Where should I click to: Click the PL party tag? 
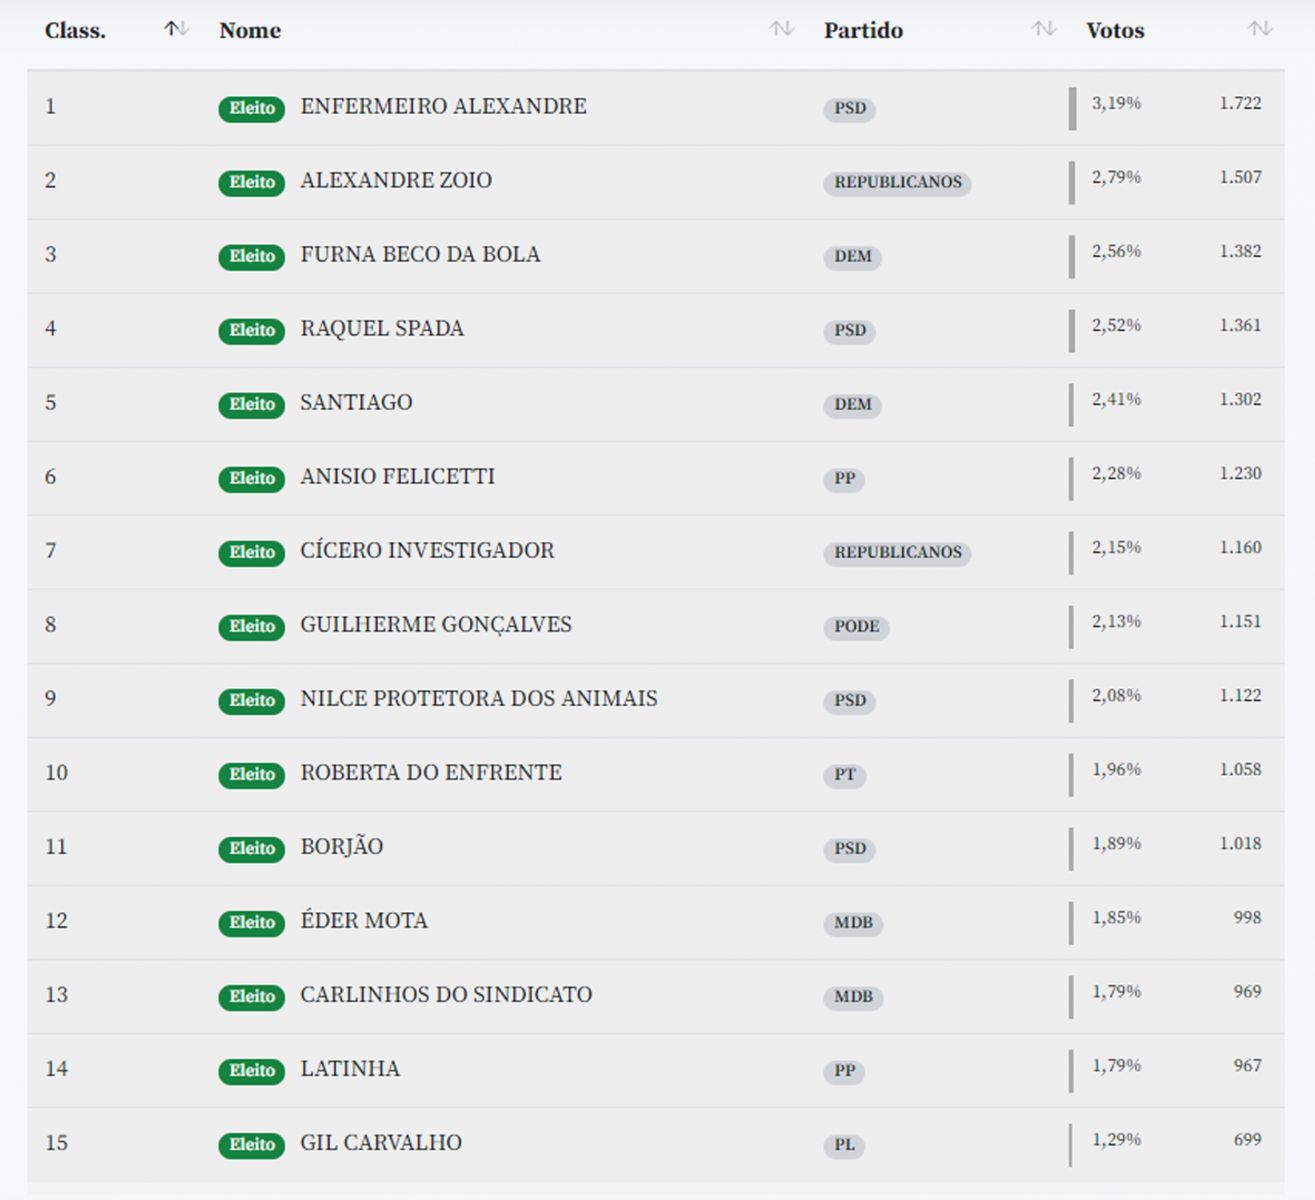tap(845, 1144)
